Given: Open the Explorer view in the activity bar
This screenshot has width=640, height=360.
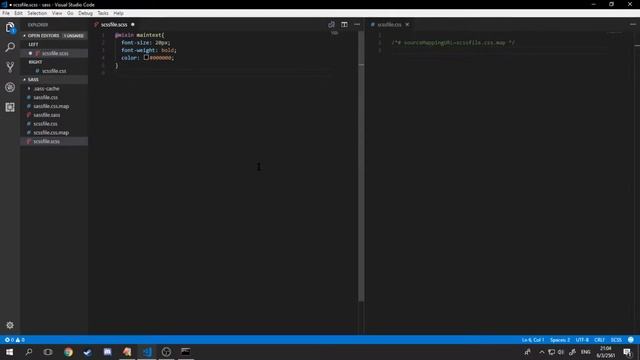Looking at the screenshot, I should pyautogui.click(x=10, y=28).
